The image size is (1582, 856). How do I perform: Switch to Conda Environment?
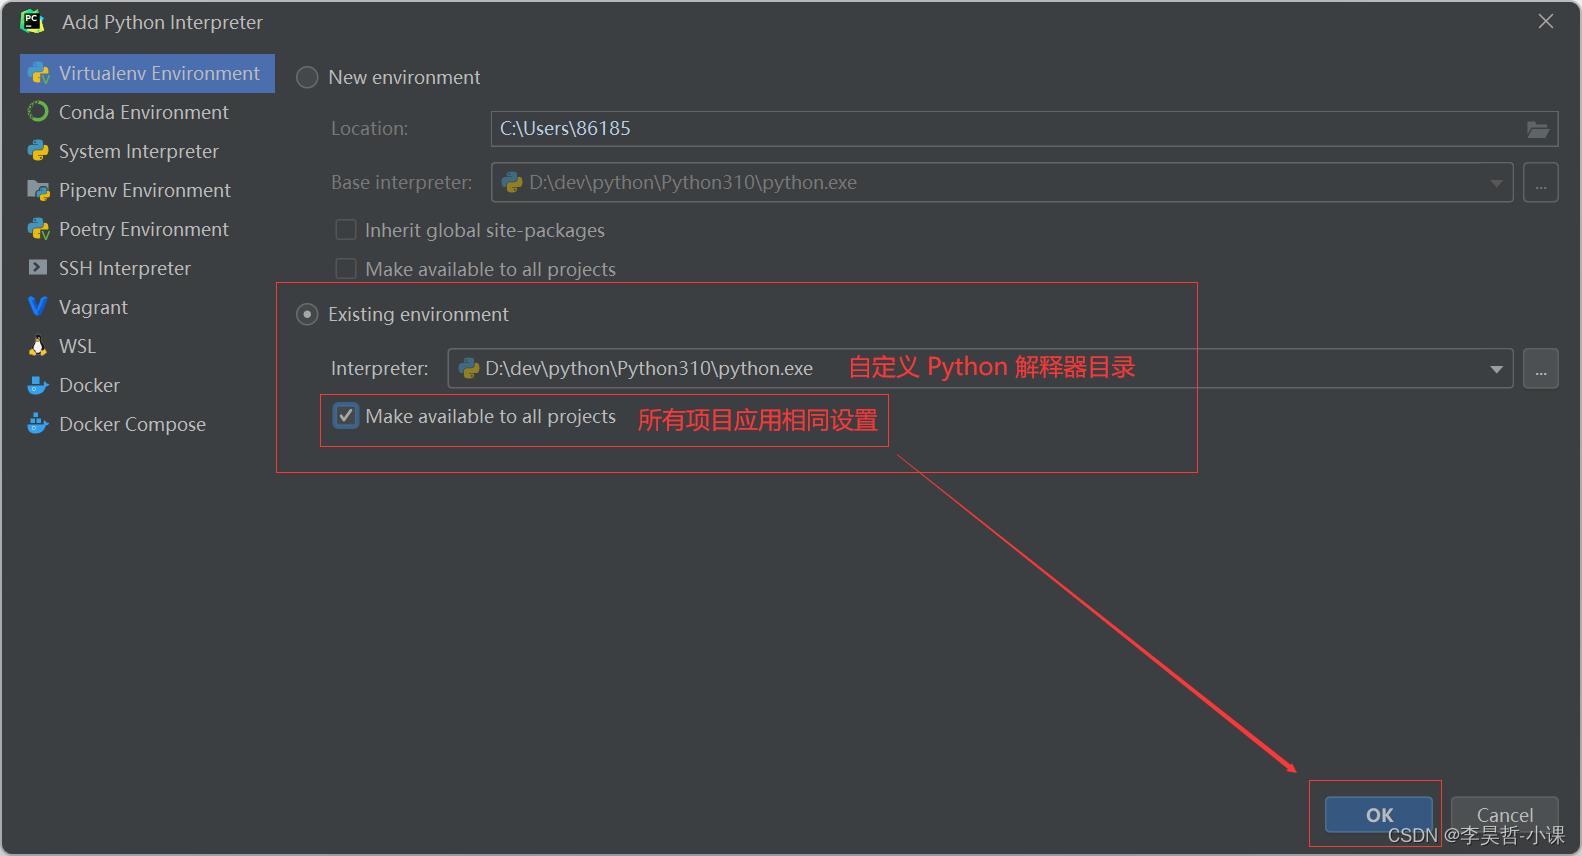pos(147,112)
